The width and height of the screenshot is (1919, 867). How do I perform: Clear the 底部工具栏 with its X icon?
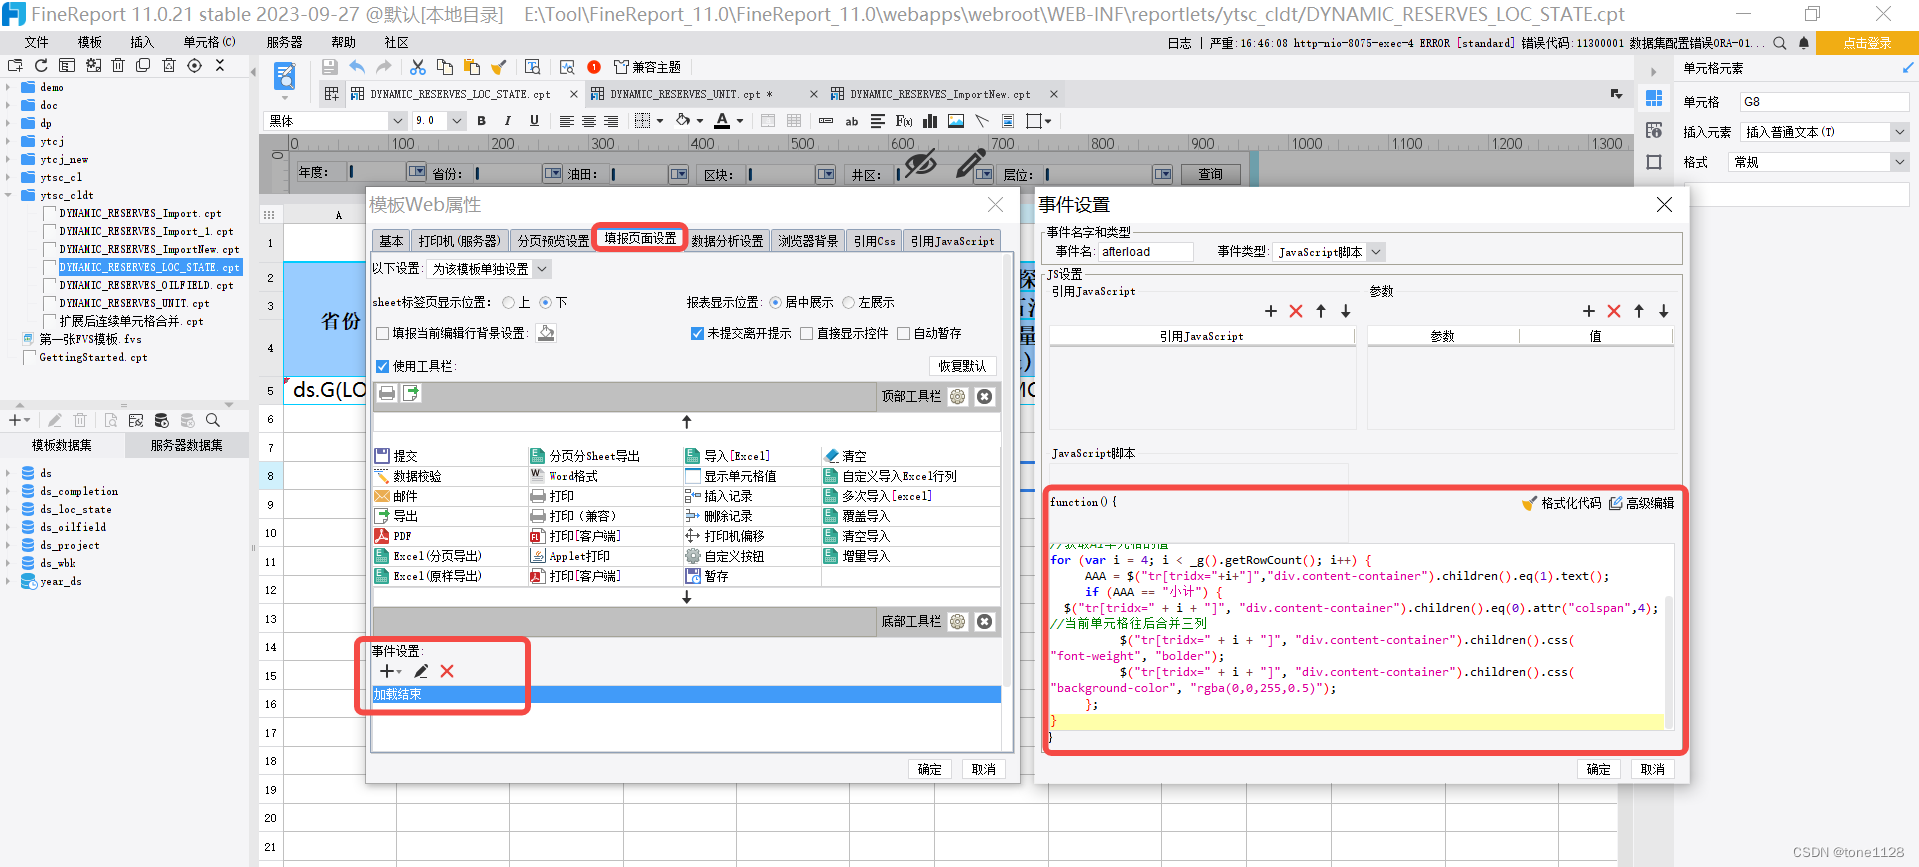pos(984,622)
